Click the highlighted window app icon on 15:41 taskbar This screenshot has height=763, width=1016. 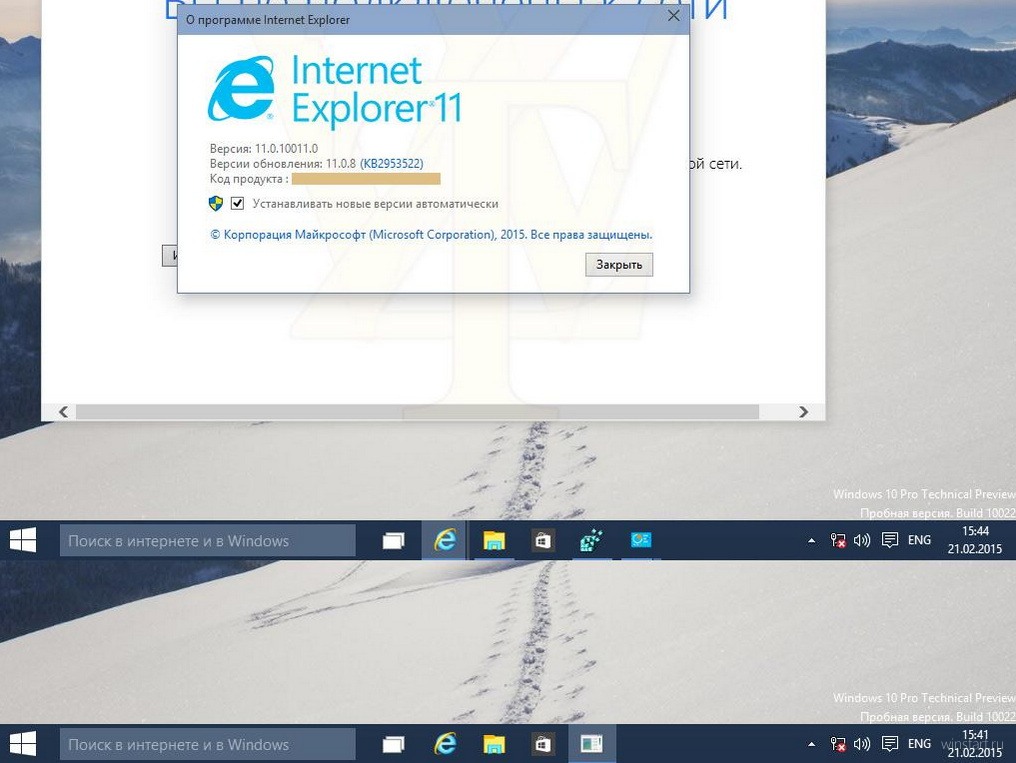pos(592,744)
